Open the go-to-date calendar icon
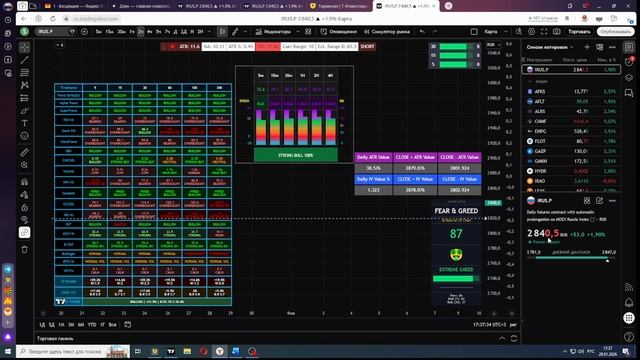This screenshot has height=360, width=640. (128, 325)
